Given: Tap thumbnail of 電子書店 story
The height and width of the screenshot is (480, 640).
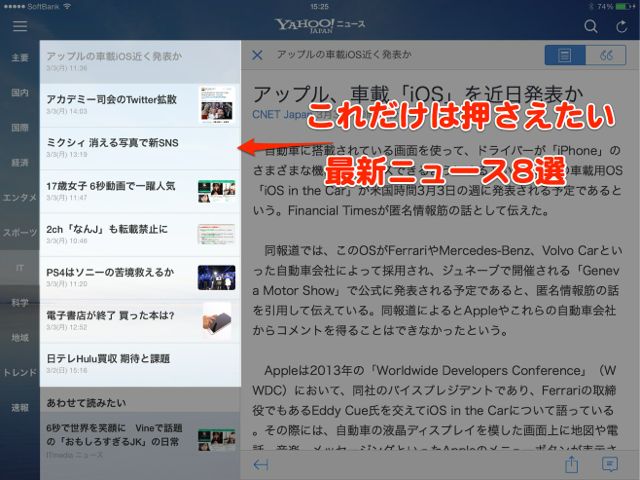Looking at the screenshot, I should coord(217,321).
